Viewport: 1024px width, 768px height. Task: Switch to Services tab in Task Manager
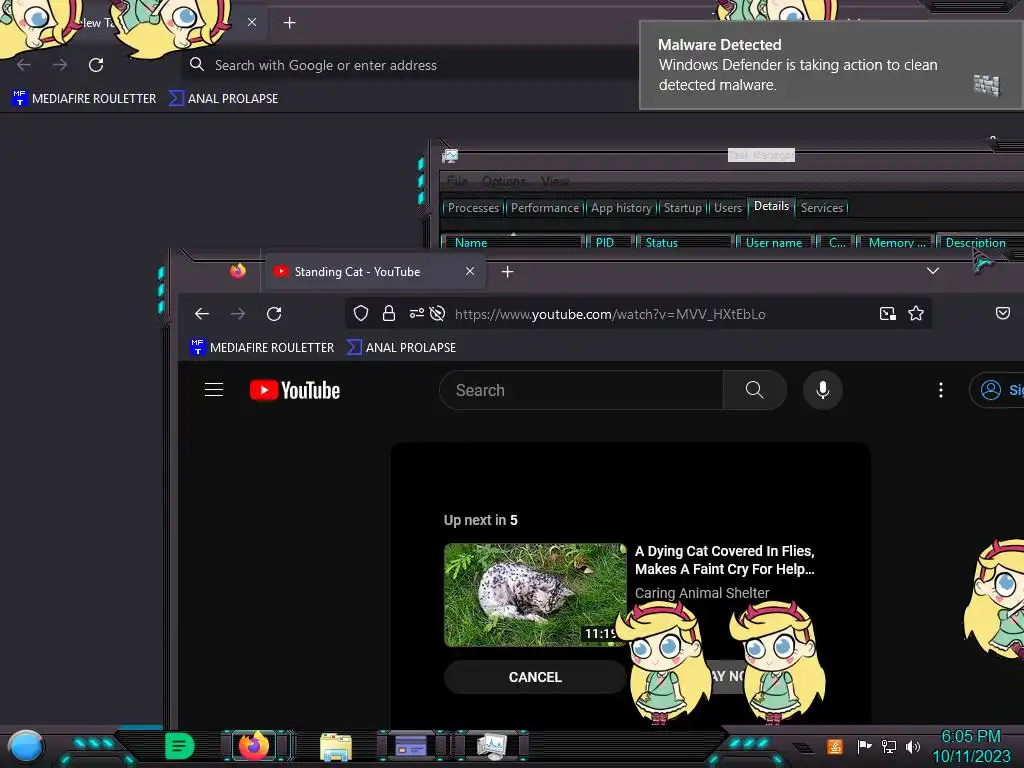[x=822, y=208]
